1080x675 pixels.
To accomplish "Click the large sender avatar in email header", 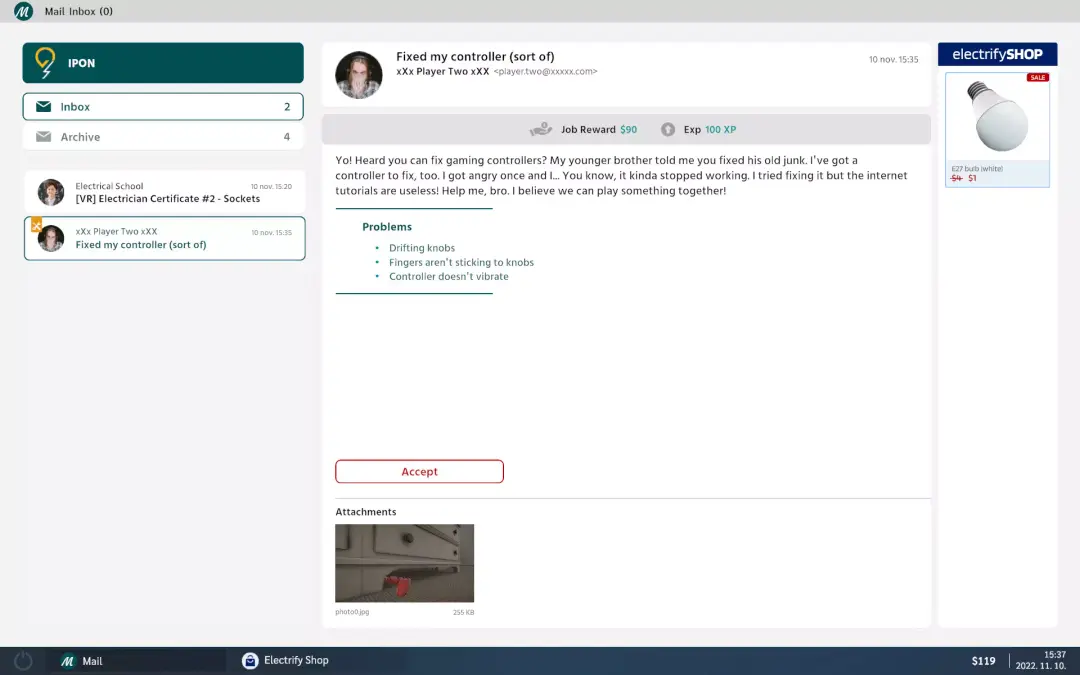I will 359,75.
